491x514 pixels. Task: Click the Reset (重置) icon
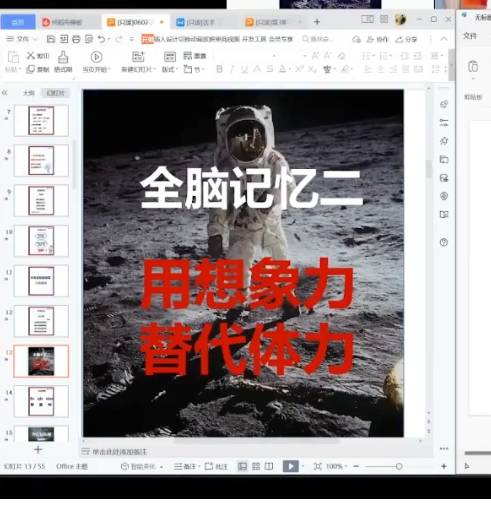[188, 56]
